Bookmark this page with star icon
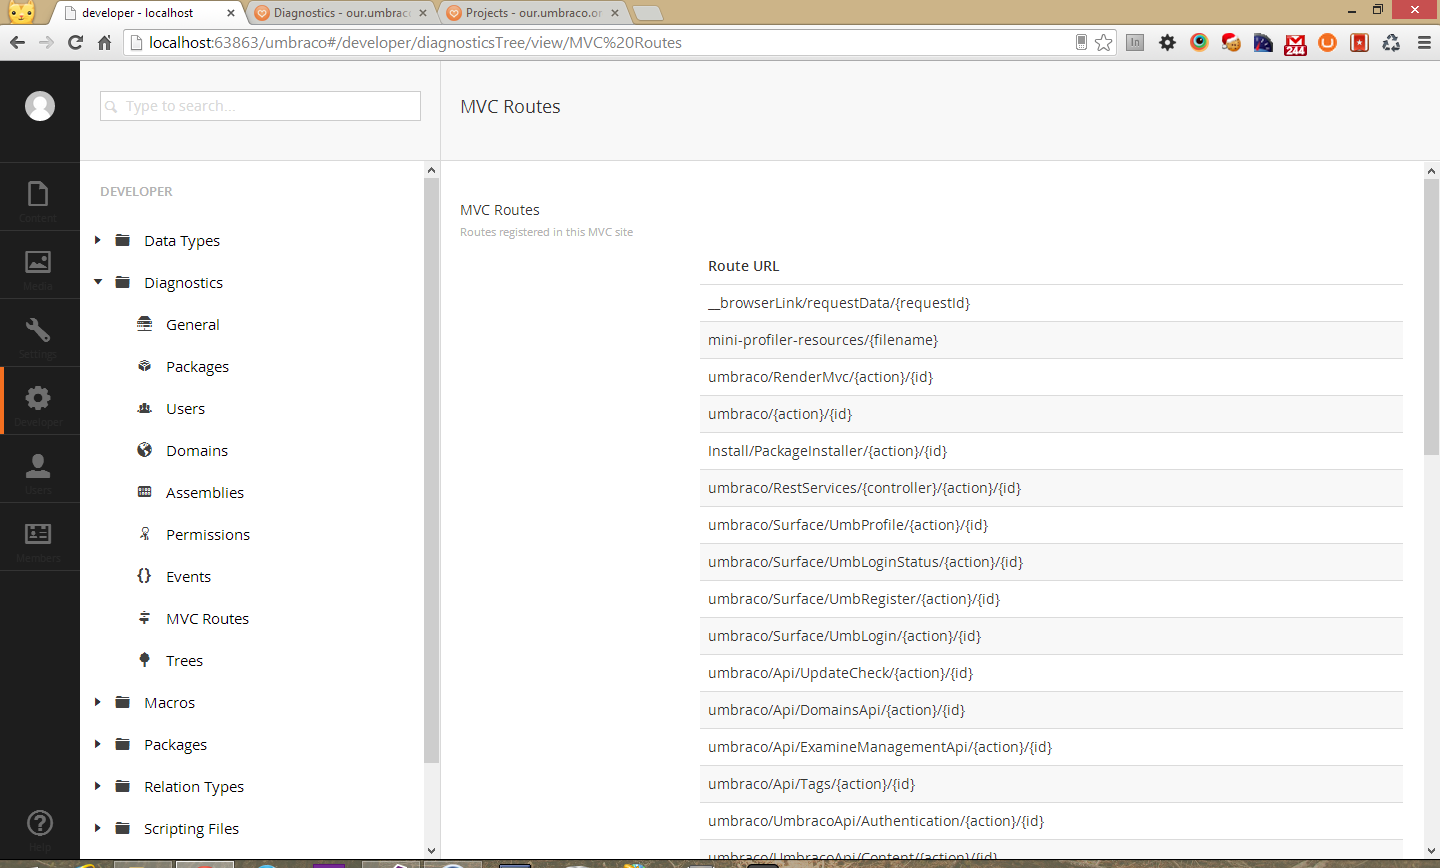This screenshot has width=1440, height=868. 1104,42
